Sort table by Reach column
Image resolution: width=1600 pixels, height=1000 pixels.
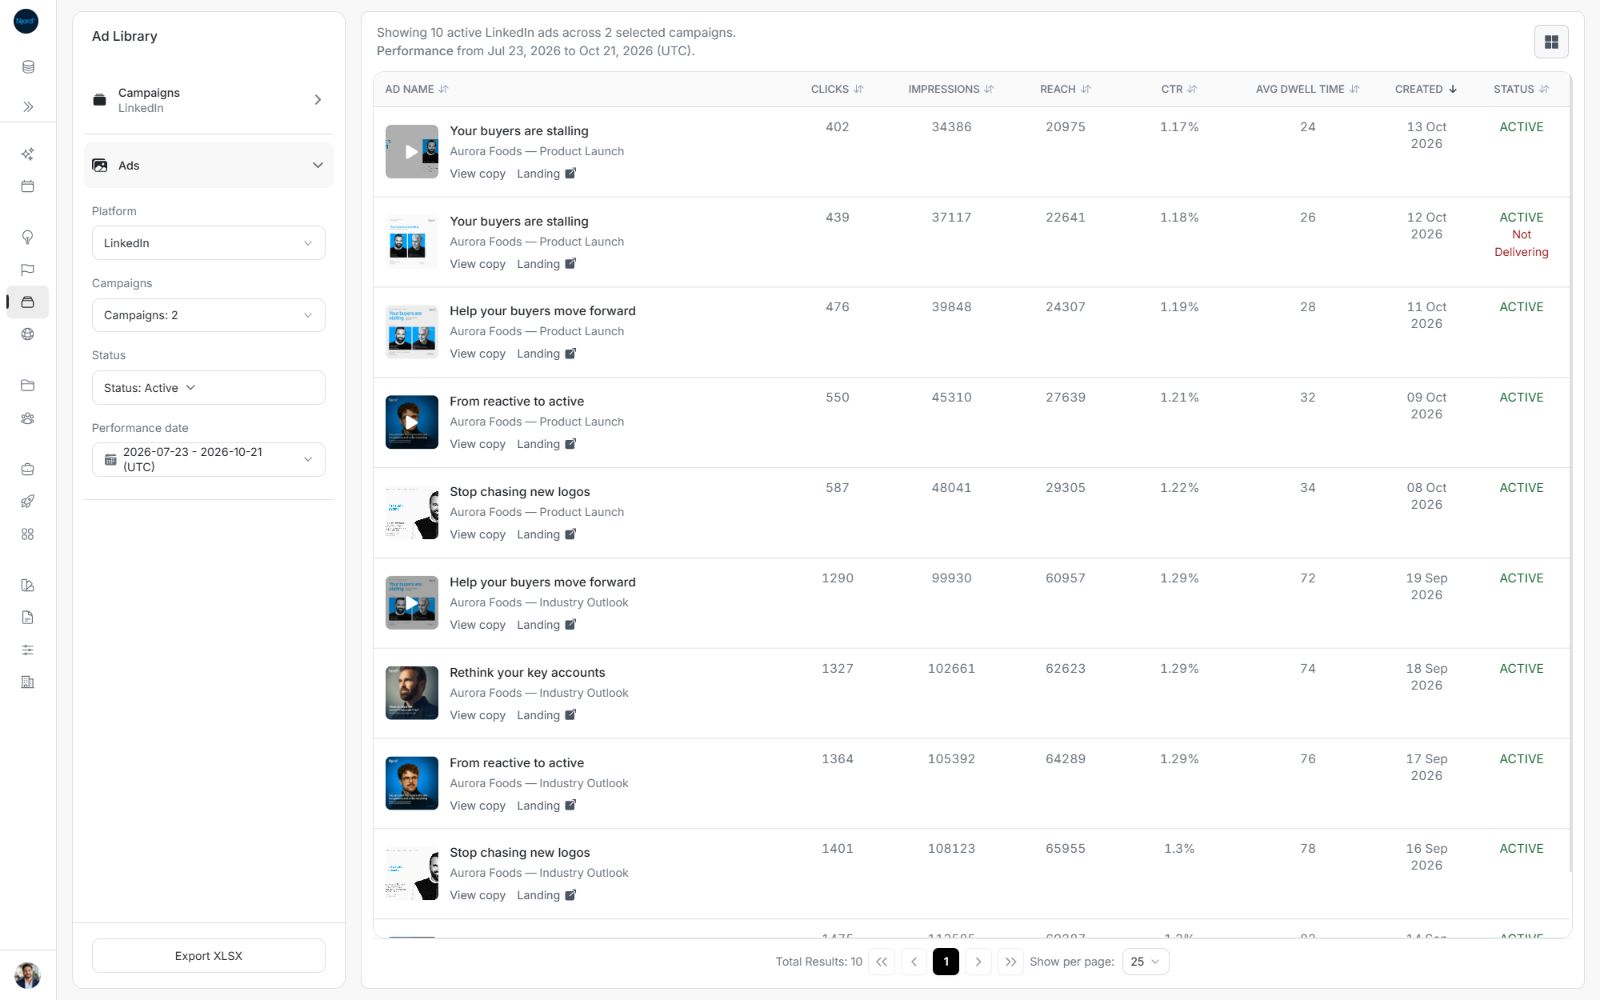[1065, 89]
